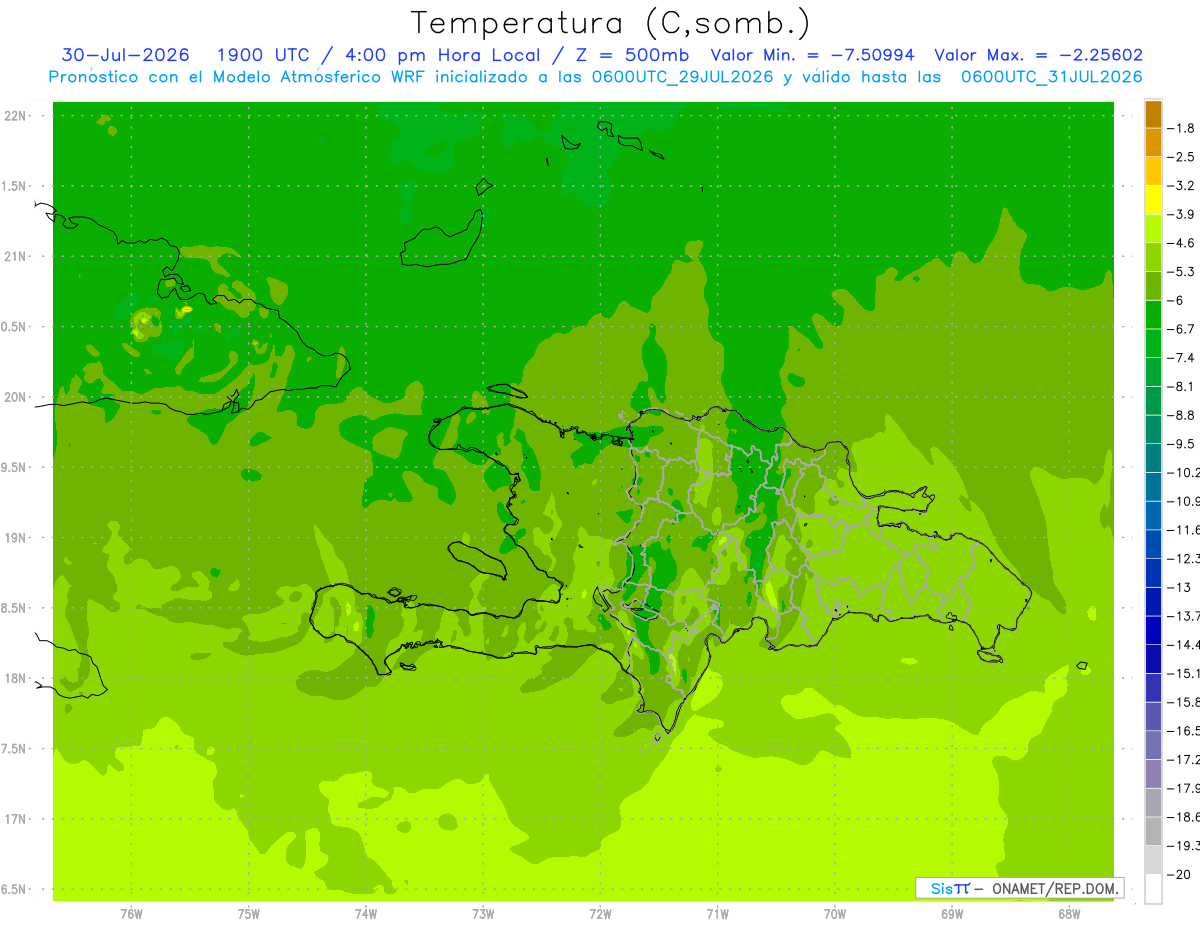Image resolution: width=1200 pixels, height=927 pixels.
Task: Click the '-2.5' legend value
Action: [x=1181, y=157]
